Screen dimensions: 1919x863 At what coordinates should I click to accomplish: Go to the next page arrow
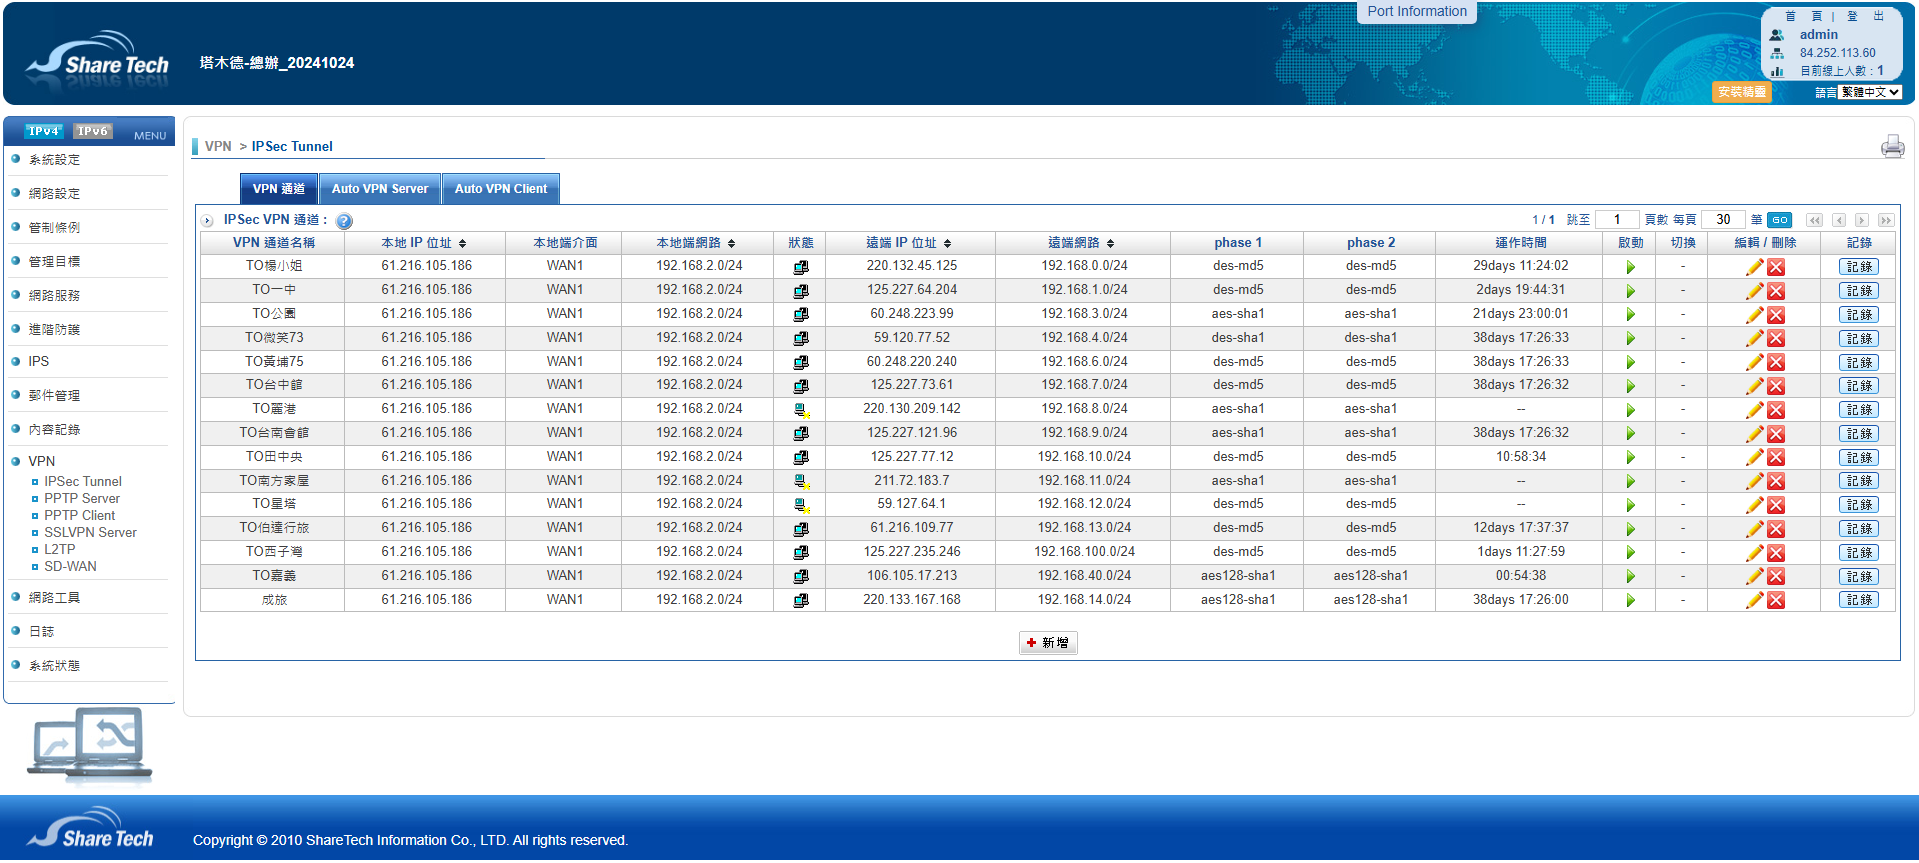[1861, 220]
